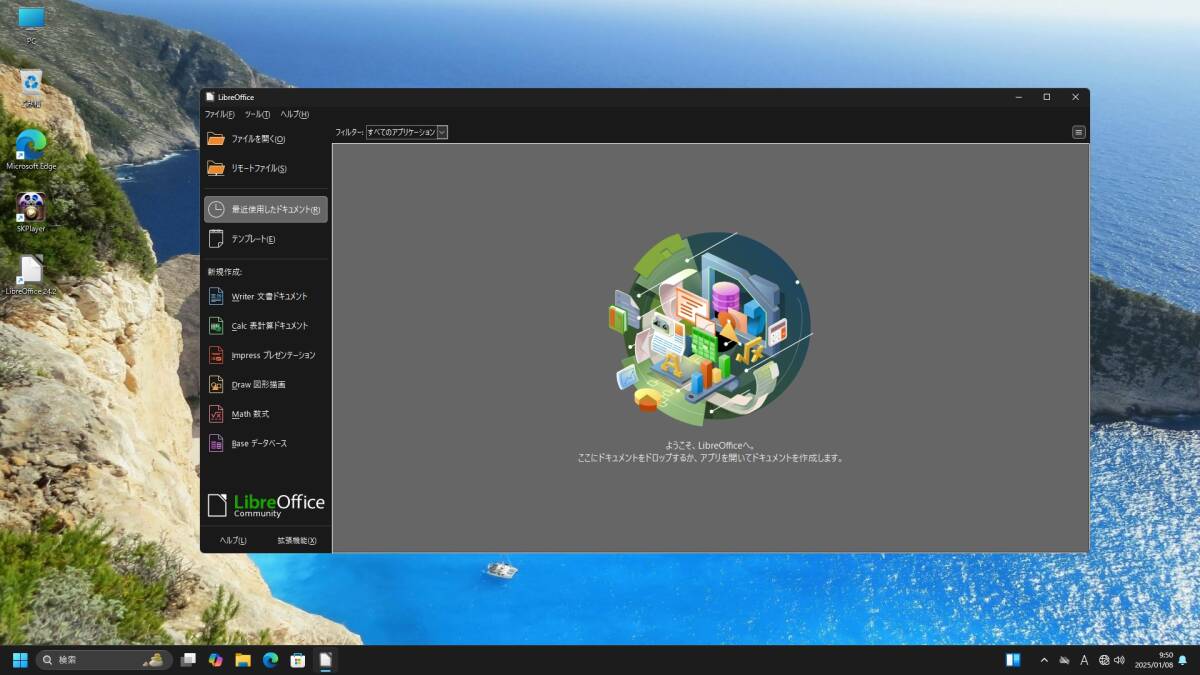Open the clock and calendar flyout

tap(1154, 660)
